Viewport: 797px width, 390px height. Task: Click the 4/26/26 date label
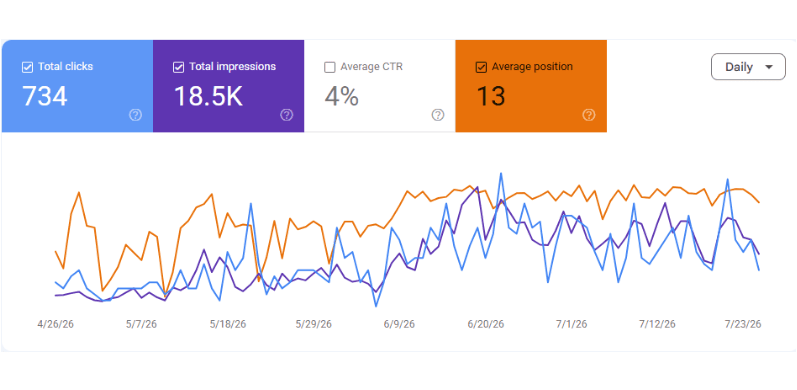point(55,324)
